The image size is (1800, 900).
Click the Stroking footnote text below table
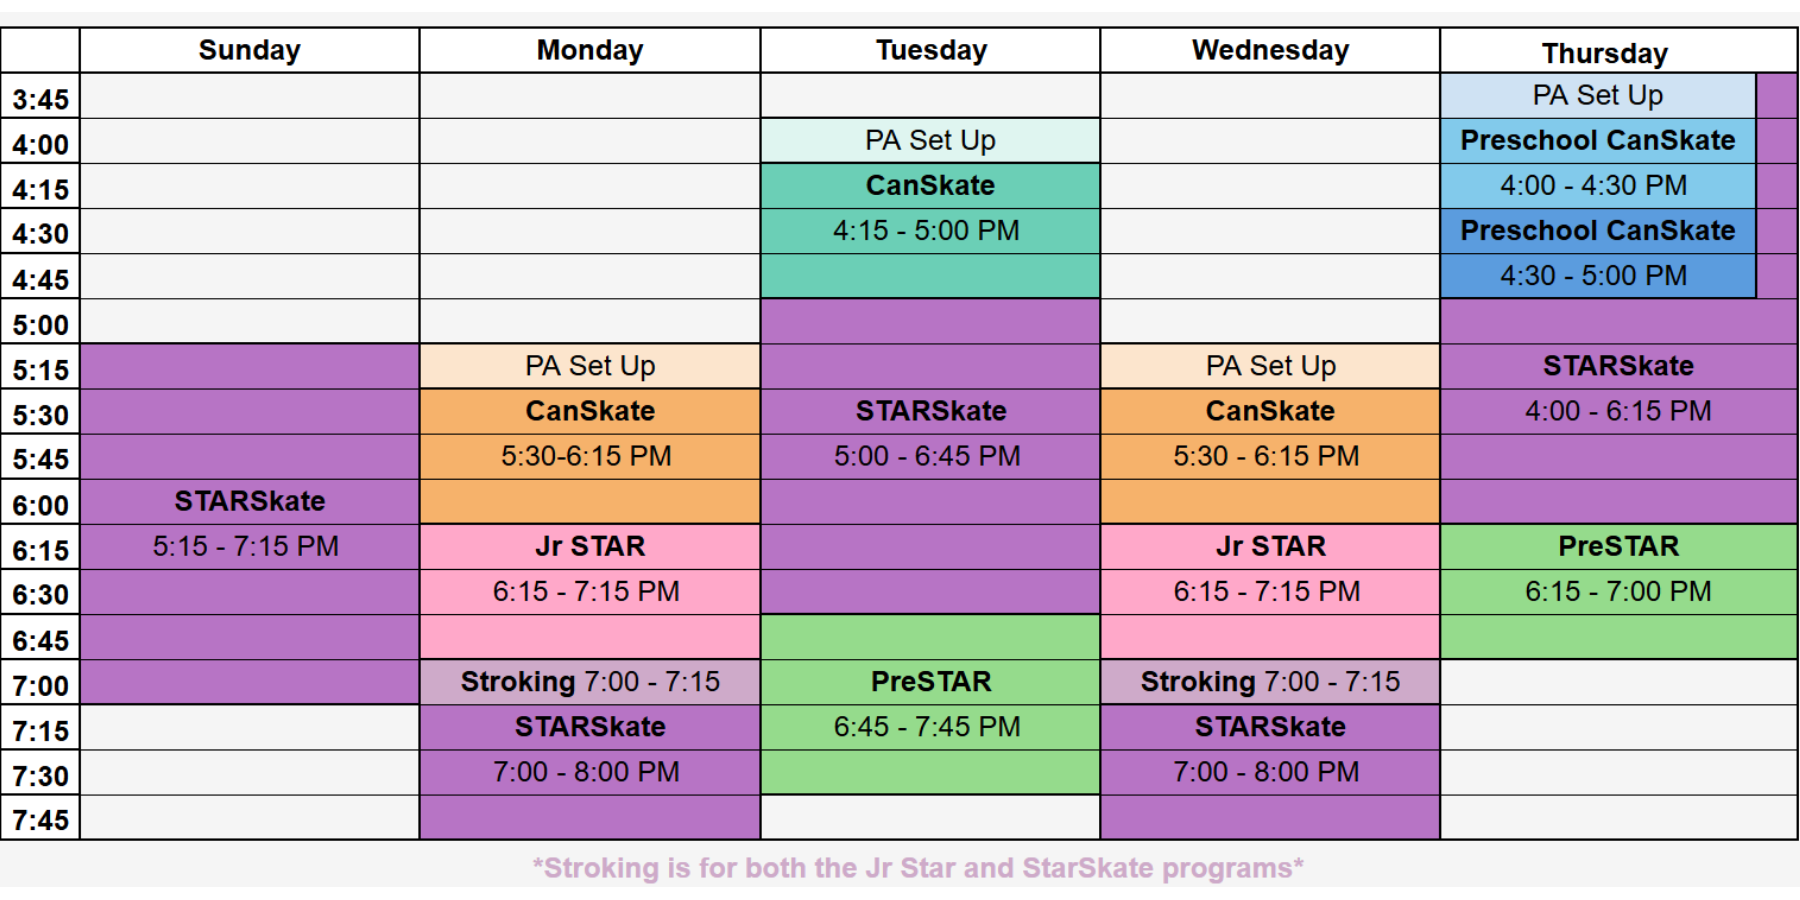click(918, 867)
